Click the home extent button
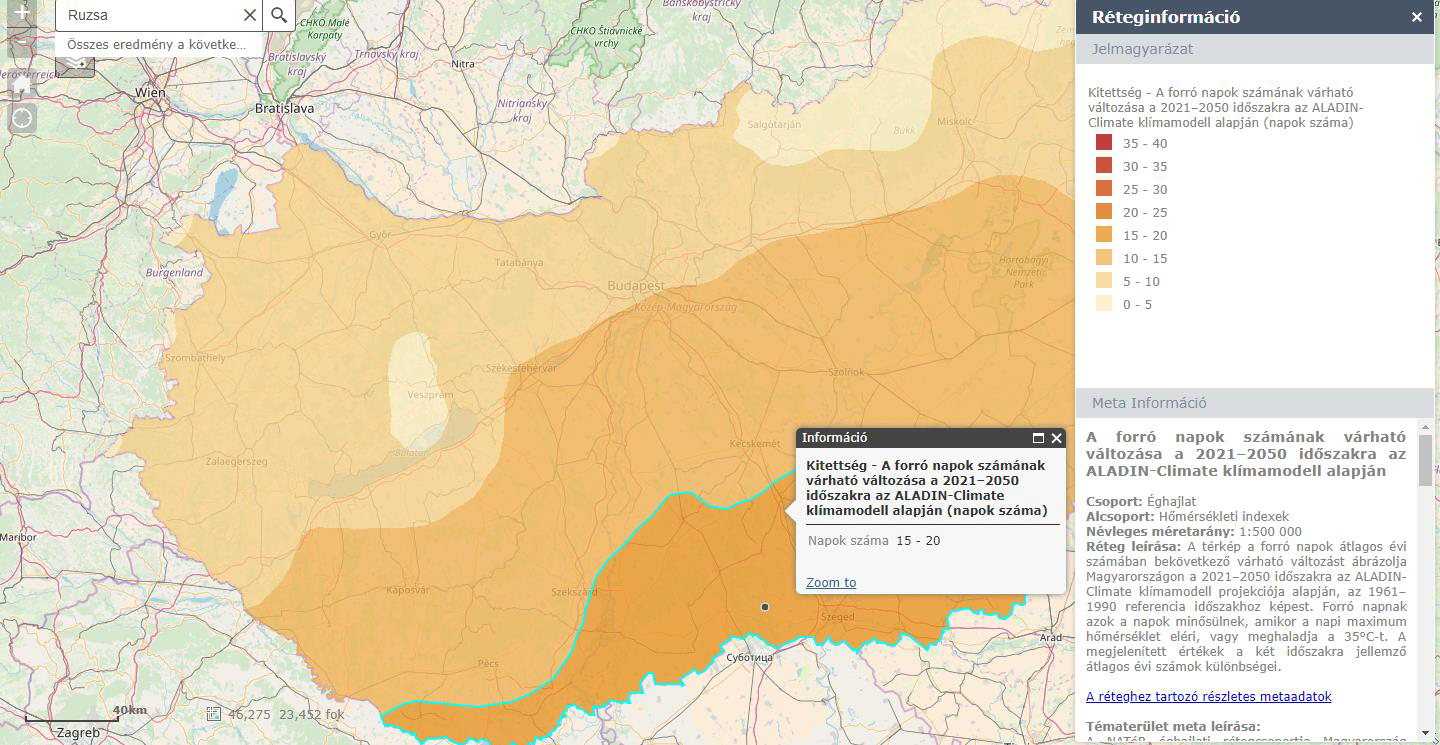The width and height of the screenshot is (1440, 745). coord(21,87)
